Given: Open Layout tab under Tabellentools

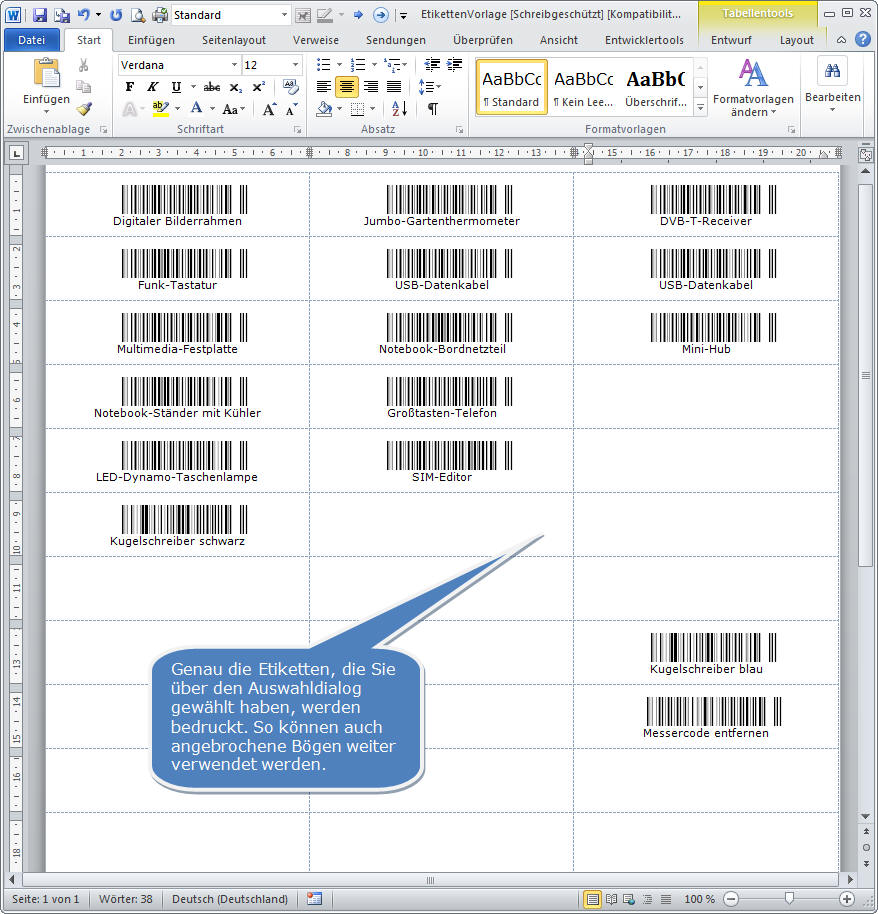Looking at the screenshot, I should click(x=796, y=40).
